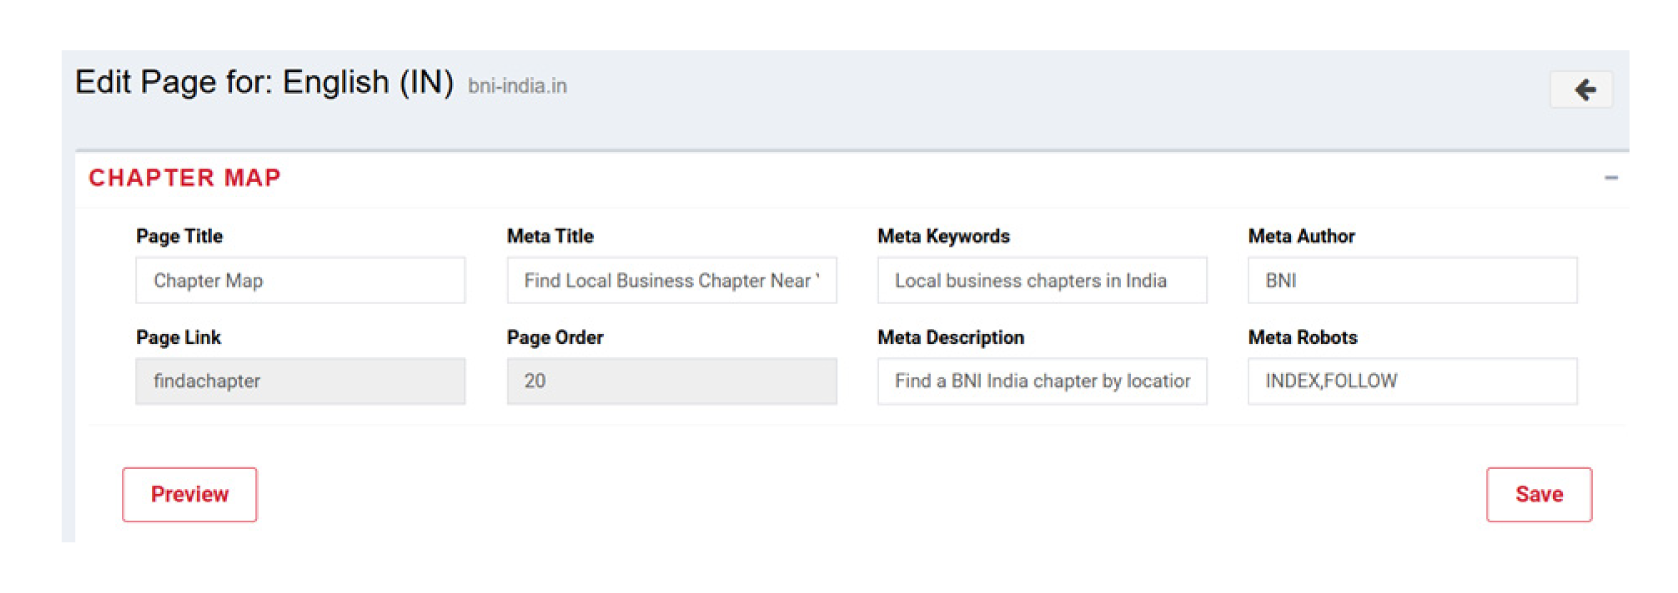Image resolution: width=1678 pixels, height=593 pixels.
Task: Click the Meta Robots INDEX,FOLLOW field
Action: pos(1412,381)
